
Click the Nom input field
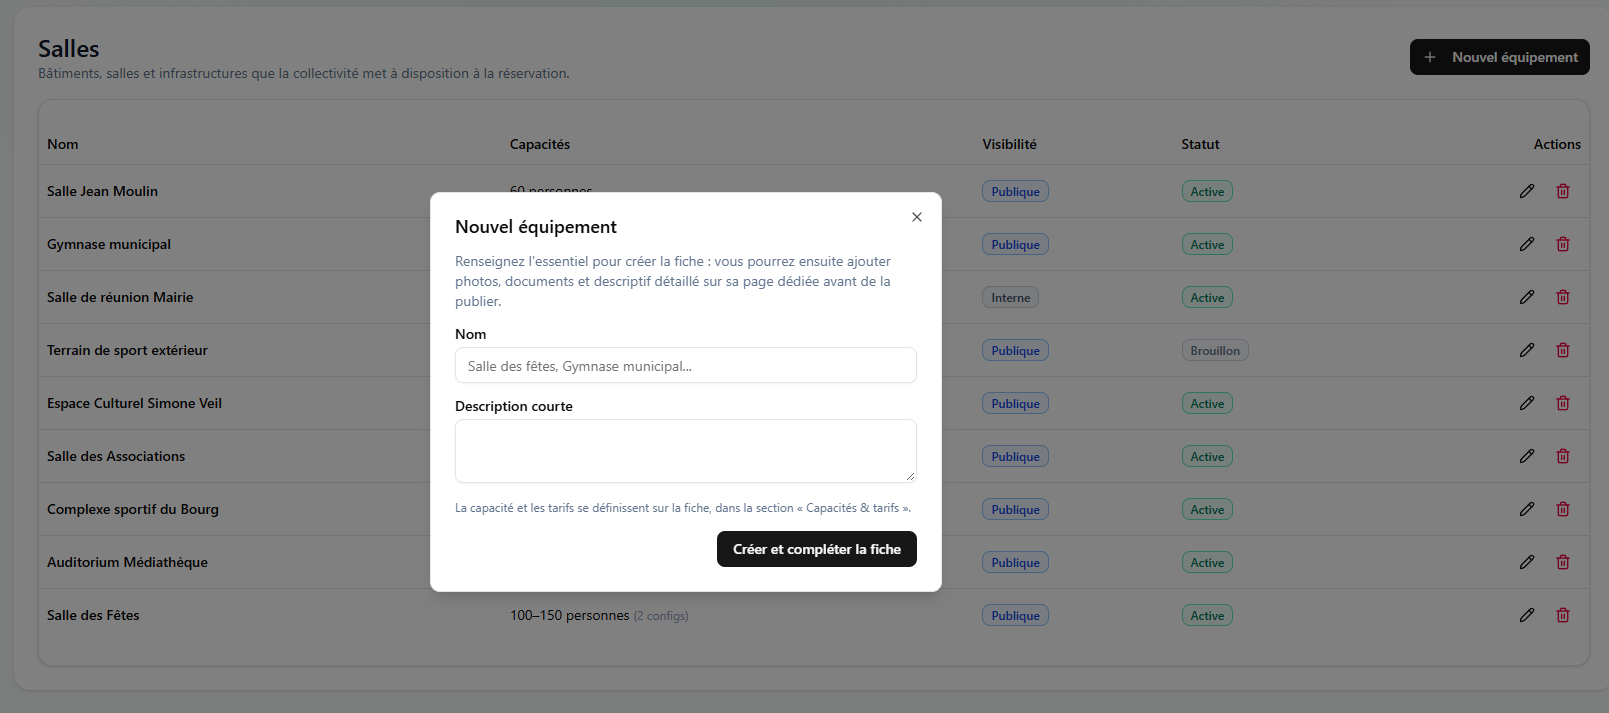click(686, 365)
